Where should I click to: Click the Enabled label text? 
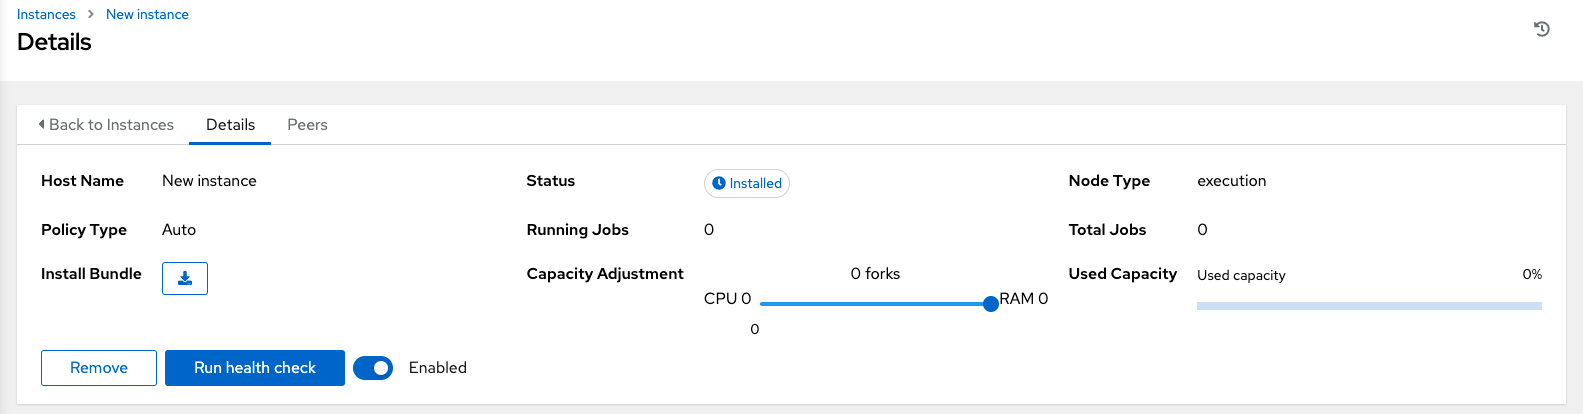tap(438, 368)
